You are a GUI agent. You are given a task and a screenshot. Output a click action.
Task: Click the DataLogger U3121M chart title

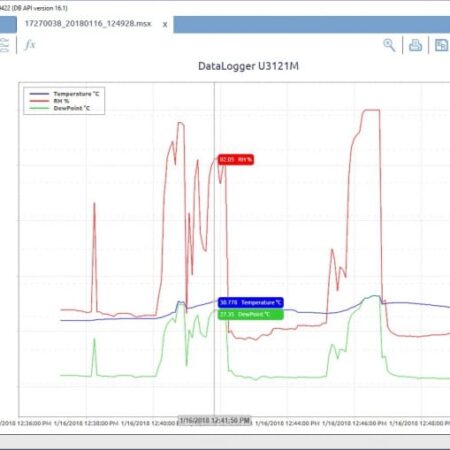point(248,66)
